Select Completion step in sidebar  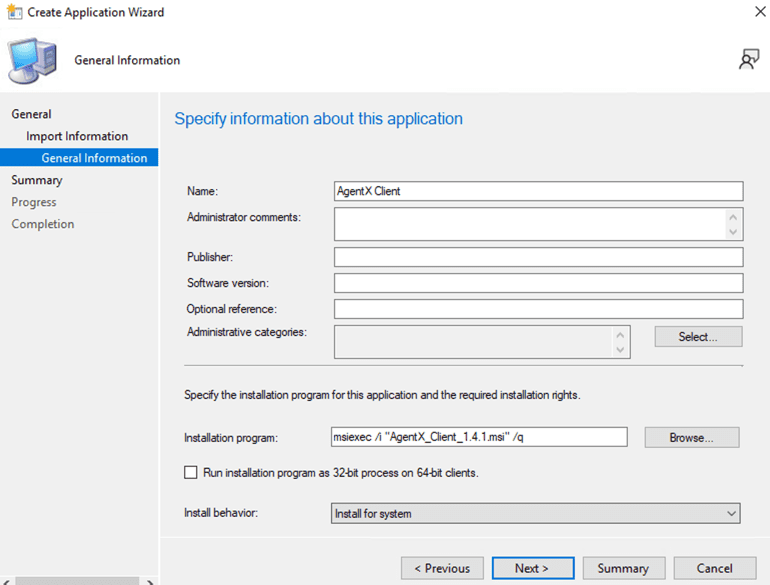pos(43,224)
